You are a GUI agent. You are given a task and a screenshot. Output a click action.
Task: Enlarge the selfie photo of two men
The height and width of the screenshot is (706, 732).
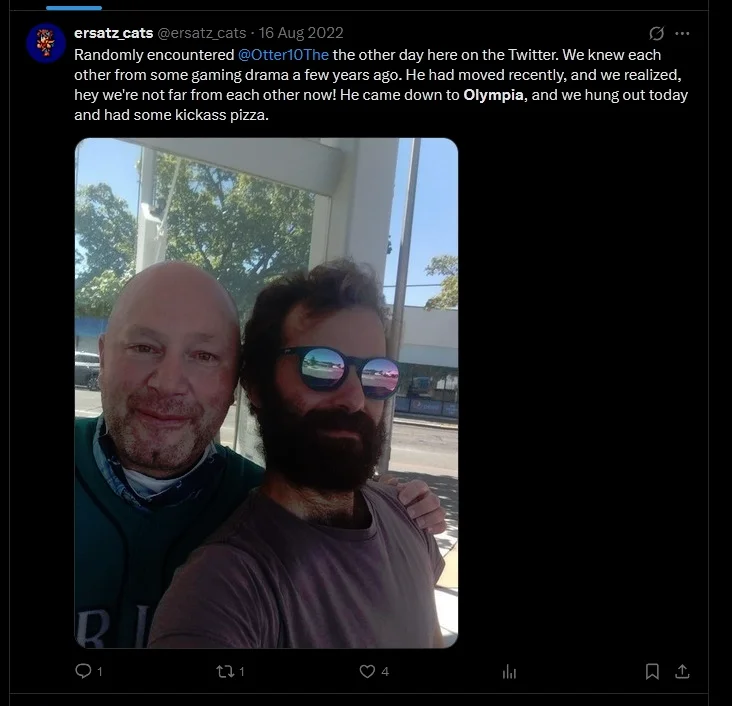pos(266,393)
